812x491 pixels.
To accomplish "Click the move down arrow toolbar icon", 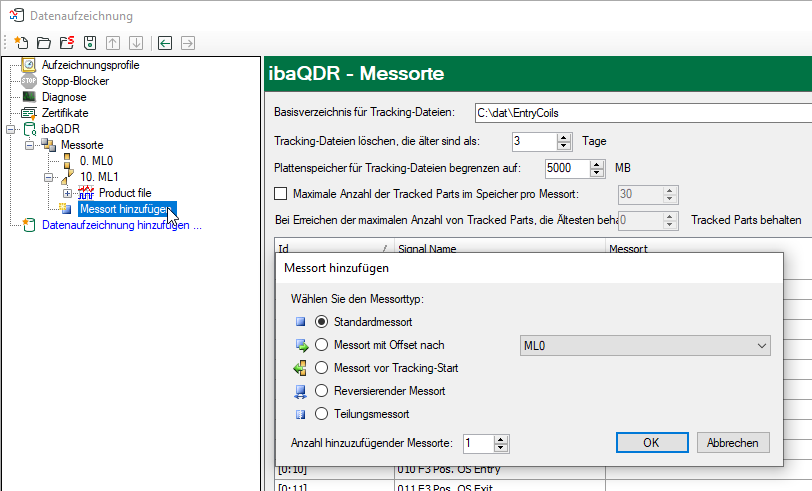I will click(x=136, y=43).
